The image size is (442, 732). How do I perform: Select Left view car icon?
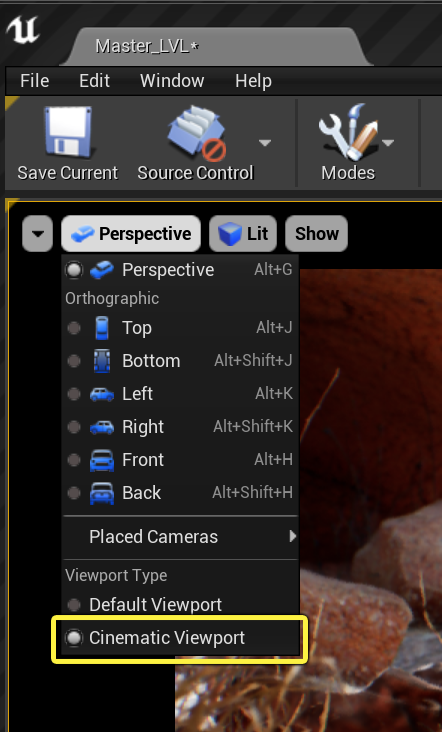(102, 394)
